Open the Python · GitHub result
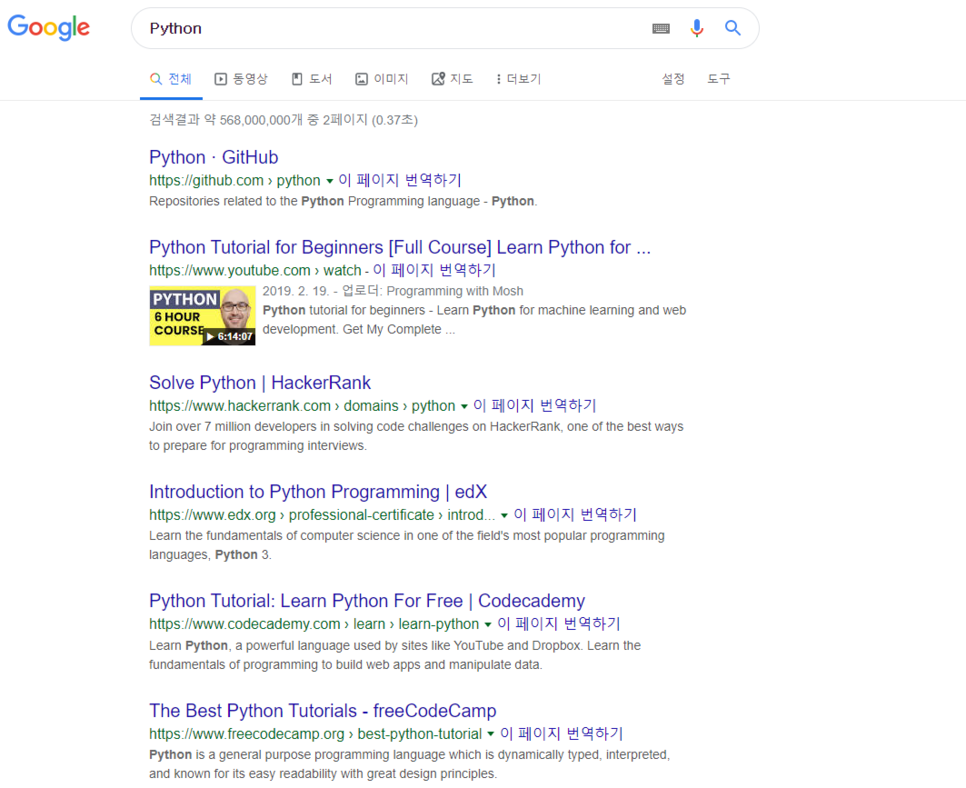The height and width of the screenshot is (788, 966). [x=214, y=157]
